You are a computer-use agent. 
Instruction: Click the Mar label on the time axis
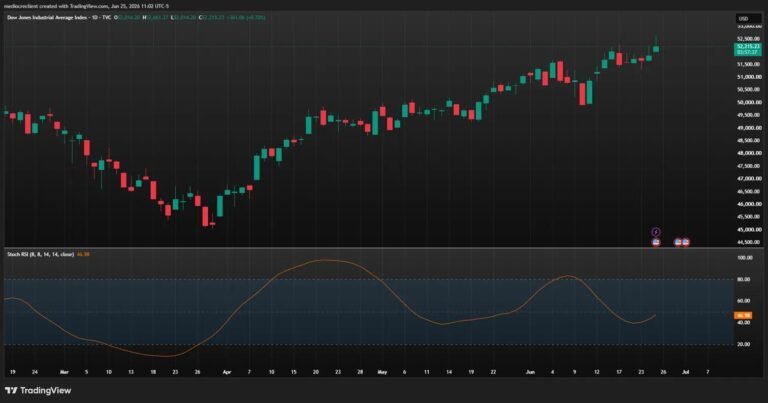point(64,372)
